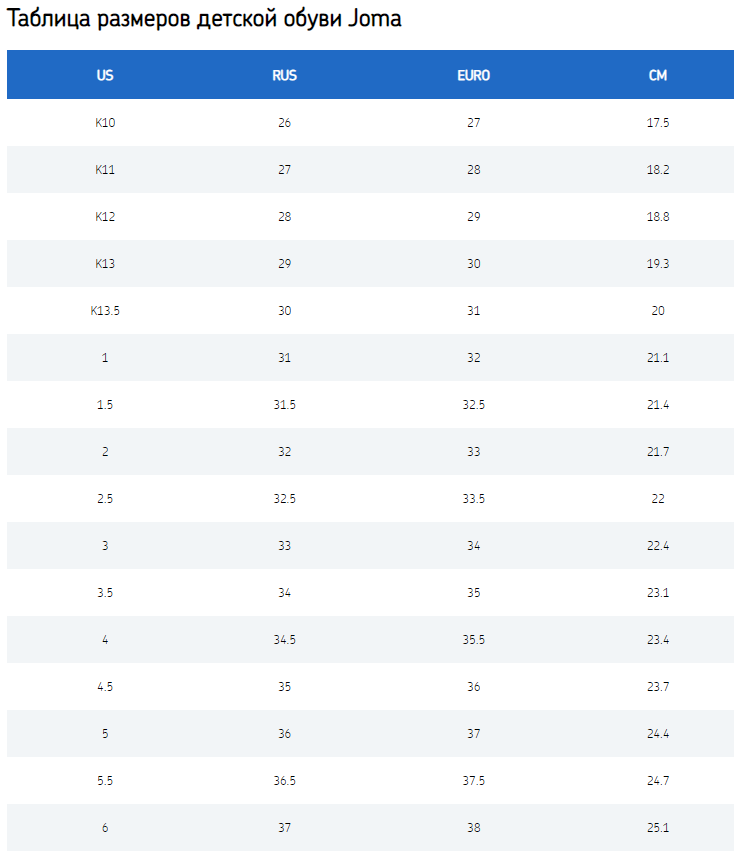Viewport: 739px width, 859px height.
Task: Select the 25.1 CM cell
Action: pyautogui.click(x=658, y=828)
